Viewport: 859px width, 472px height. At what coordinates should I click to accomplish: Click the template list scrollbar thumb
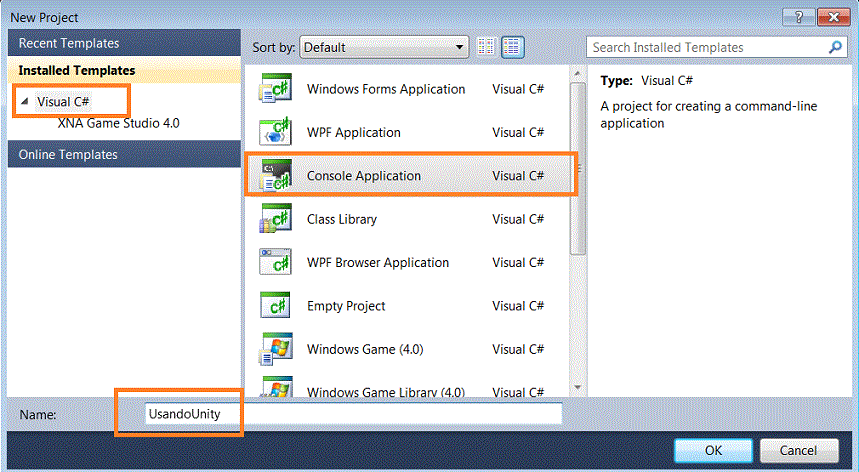577,169
